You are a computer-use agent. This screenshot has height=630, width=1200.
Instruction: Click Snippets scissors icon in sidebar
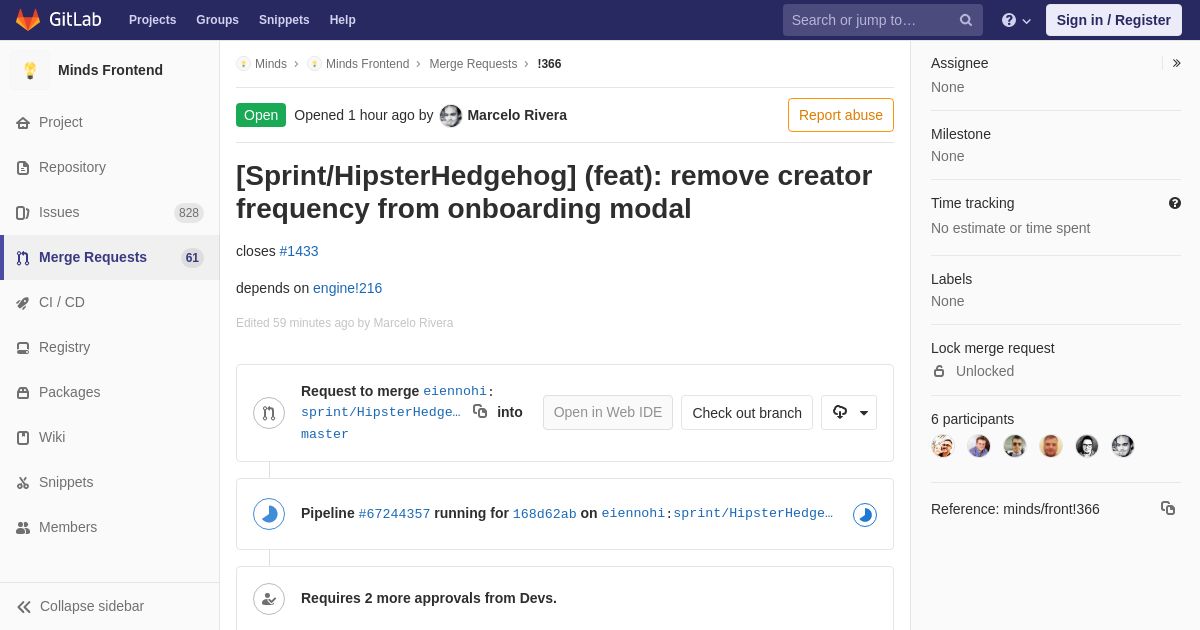[x=23, y=483]
